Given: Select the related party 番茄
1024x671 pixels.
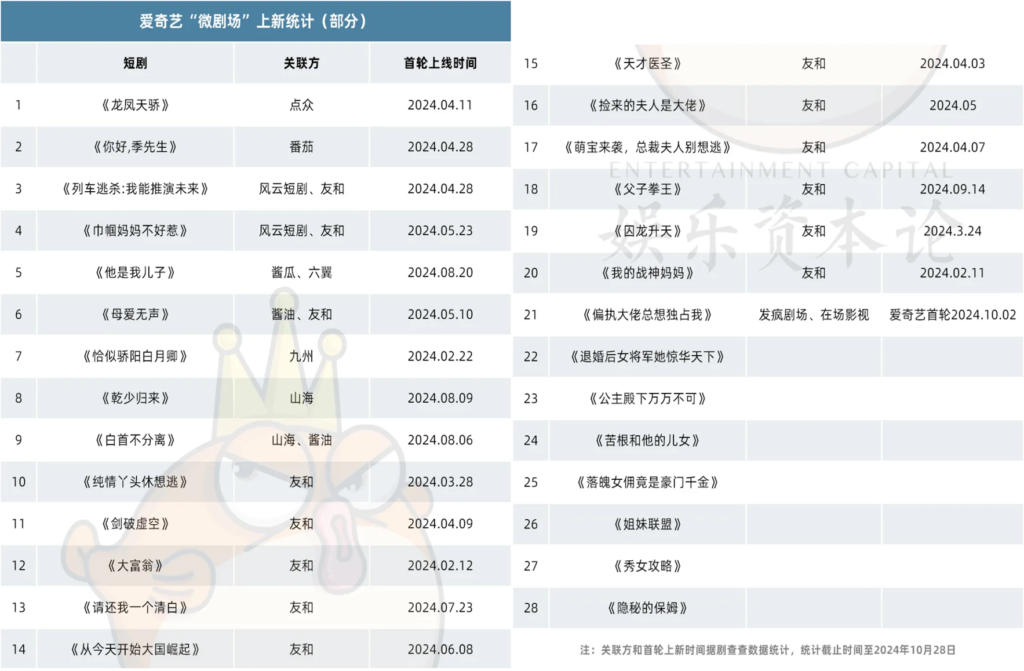Looking at the screenshot, I should [x=302, y=146].
